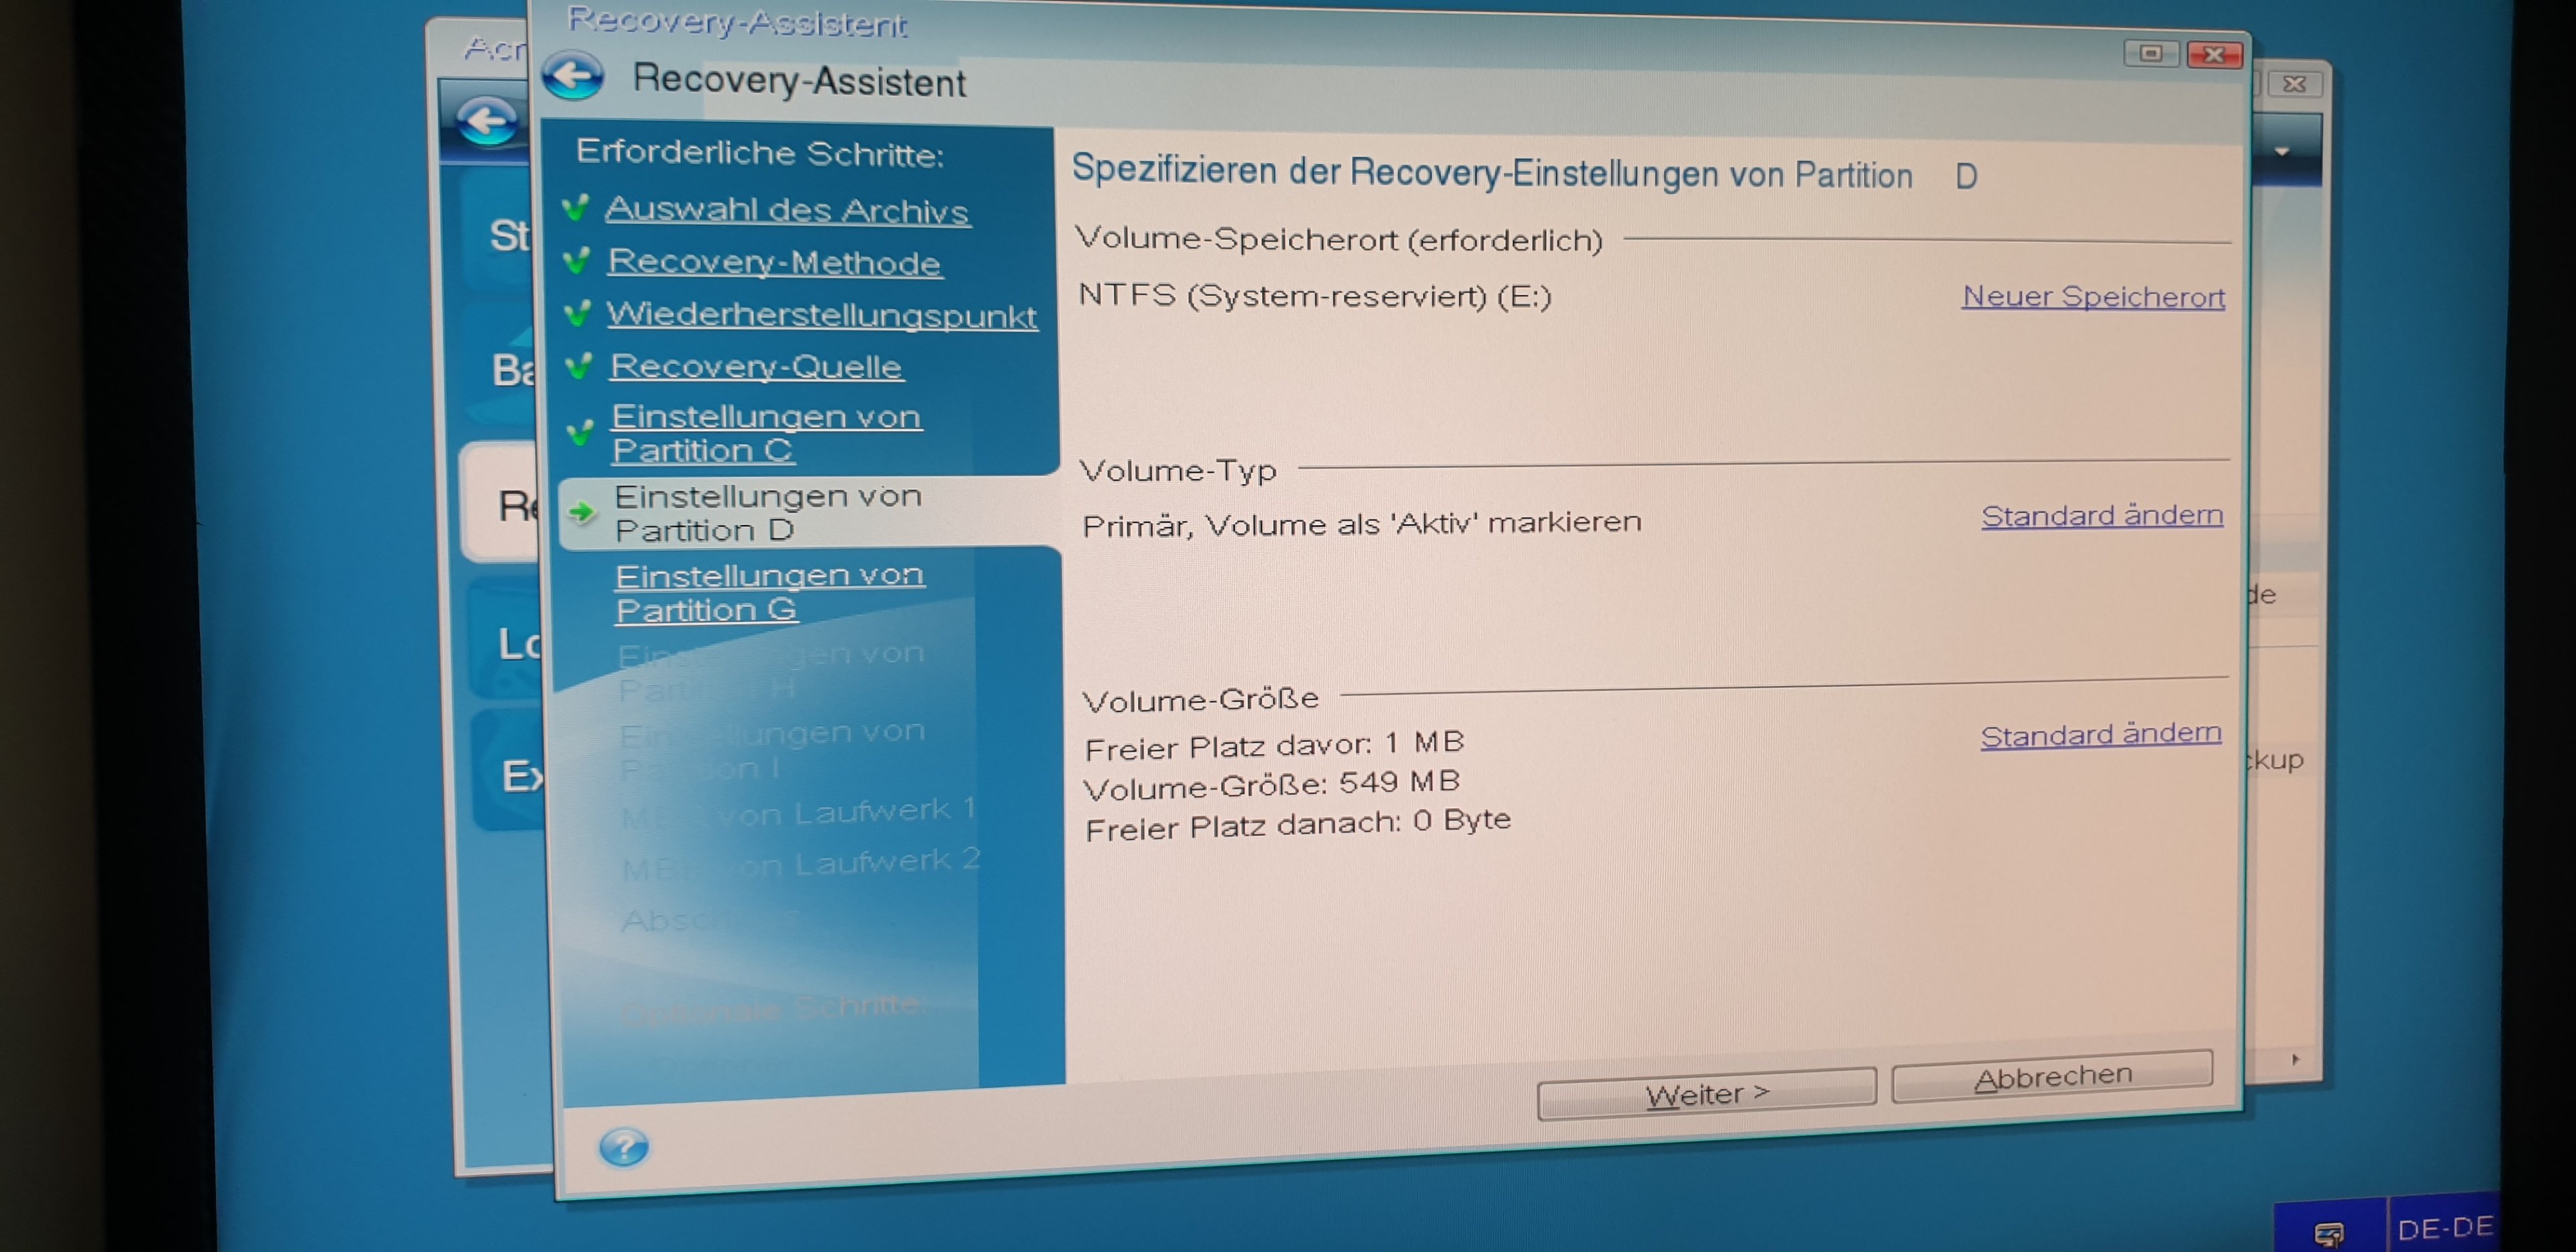The image size is (2576, 1252).
Task: Jump to Wiederherstellungspunkt step
Action: [821, 315]
